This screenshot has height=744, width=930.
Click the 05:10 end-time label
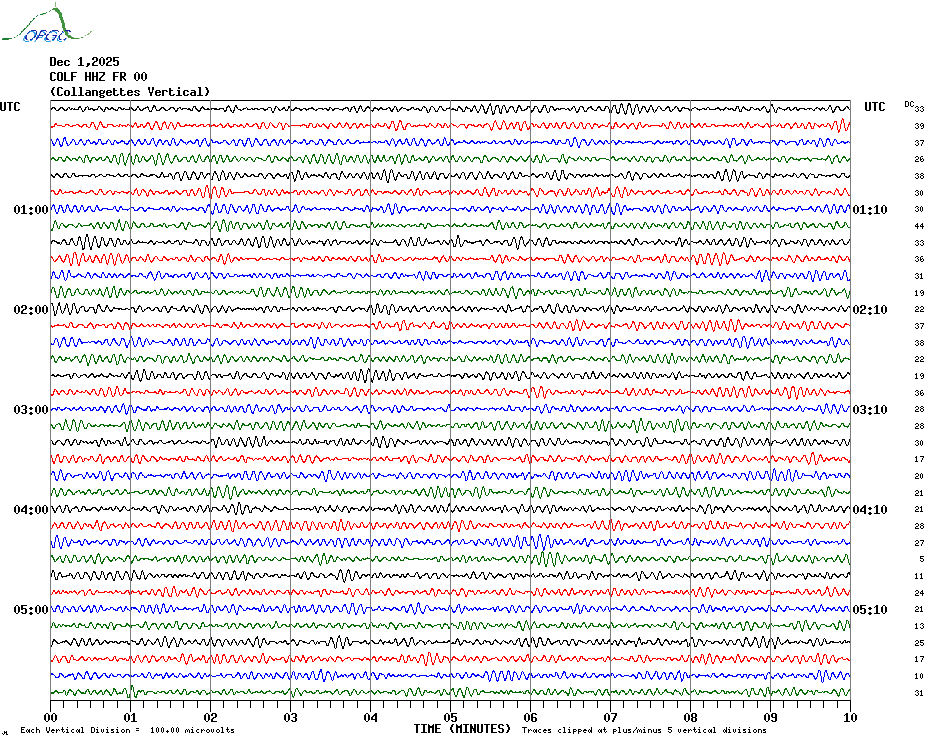click(870, 610)
